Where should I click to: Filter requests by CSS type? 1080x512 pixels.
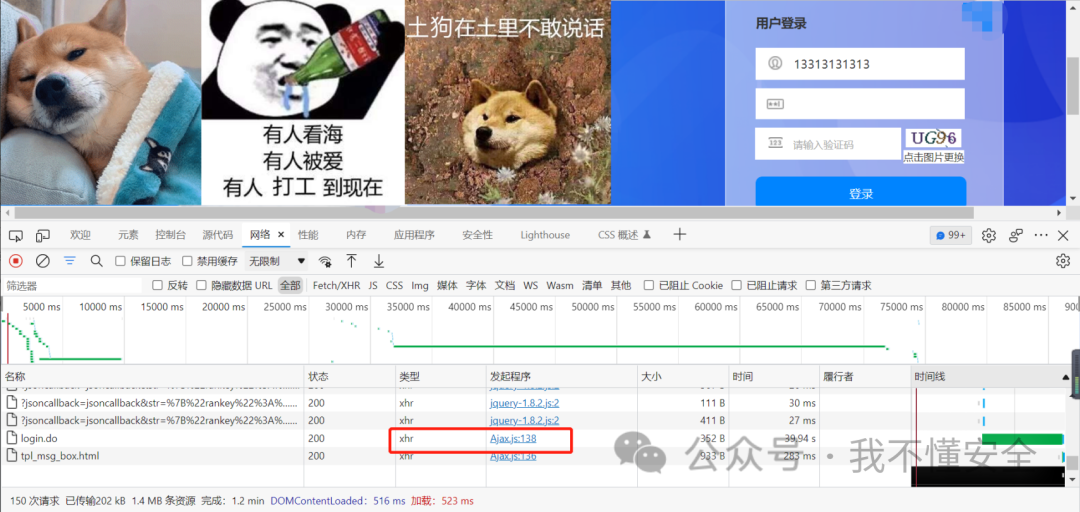394,285
